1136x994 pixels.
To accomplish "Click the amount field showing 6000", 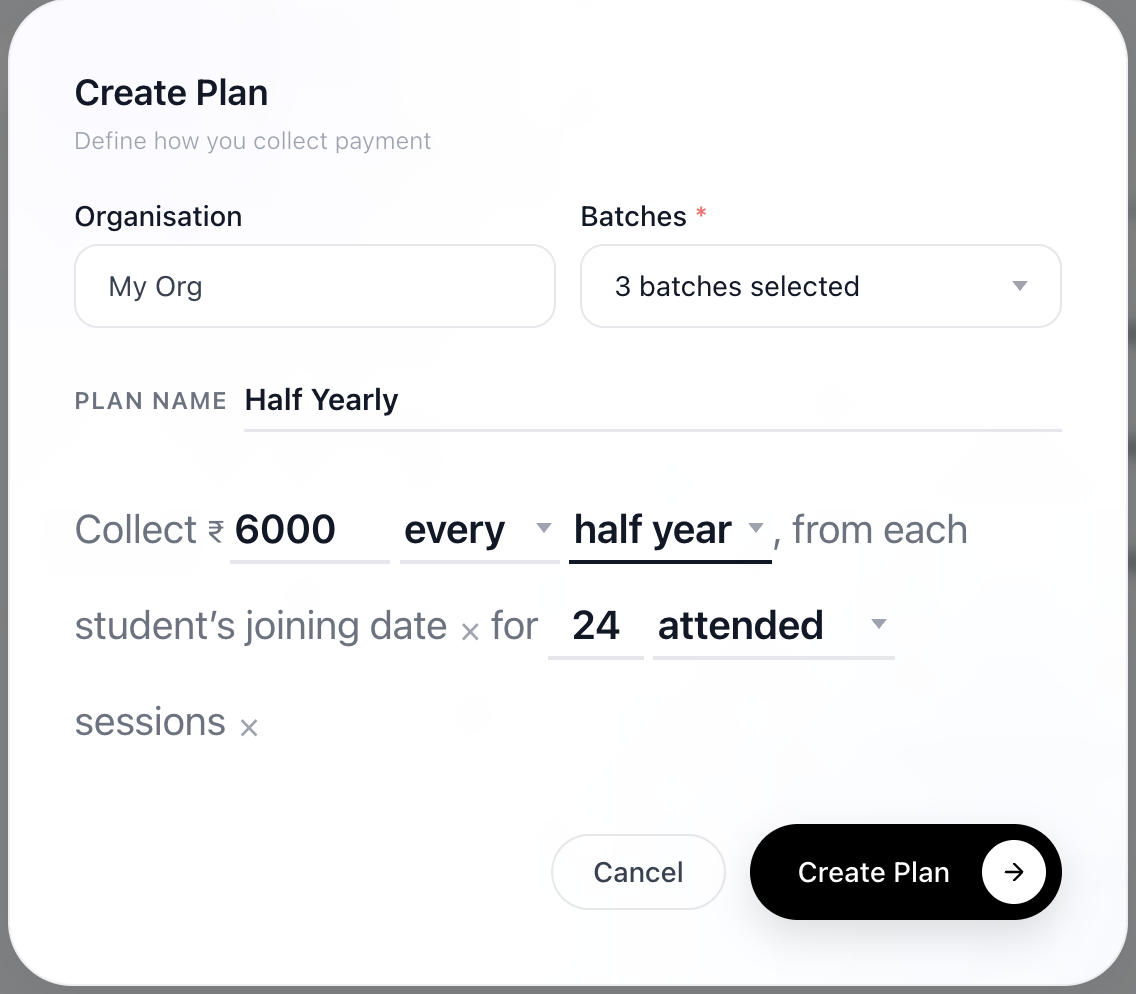I will click(x=310, y=531).
